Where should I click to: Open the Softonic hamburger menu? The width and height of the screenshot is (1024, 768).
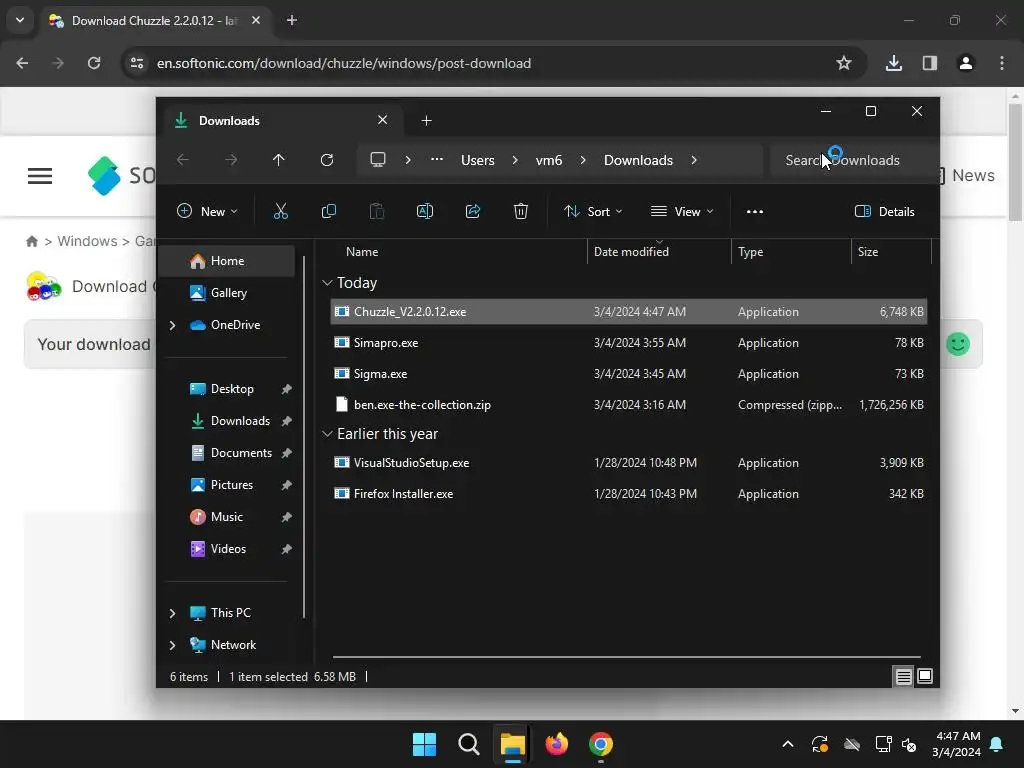click(x=40, y=176)
